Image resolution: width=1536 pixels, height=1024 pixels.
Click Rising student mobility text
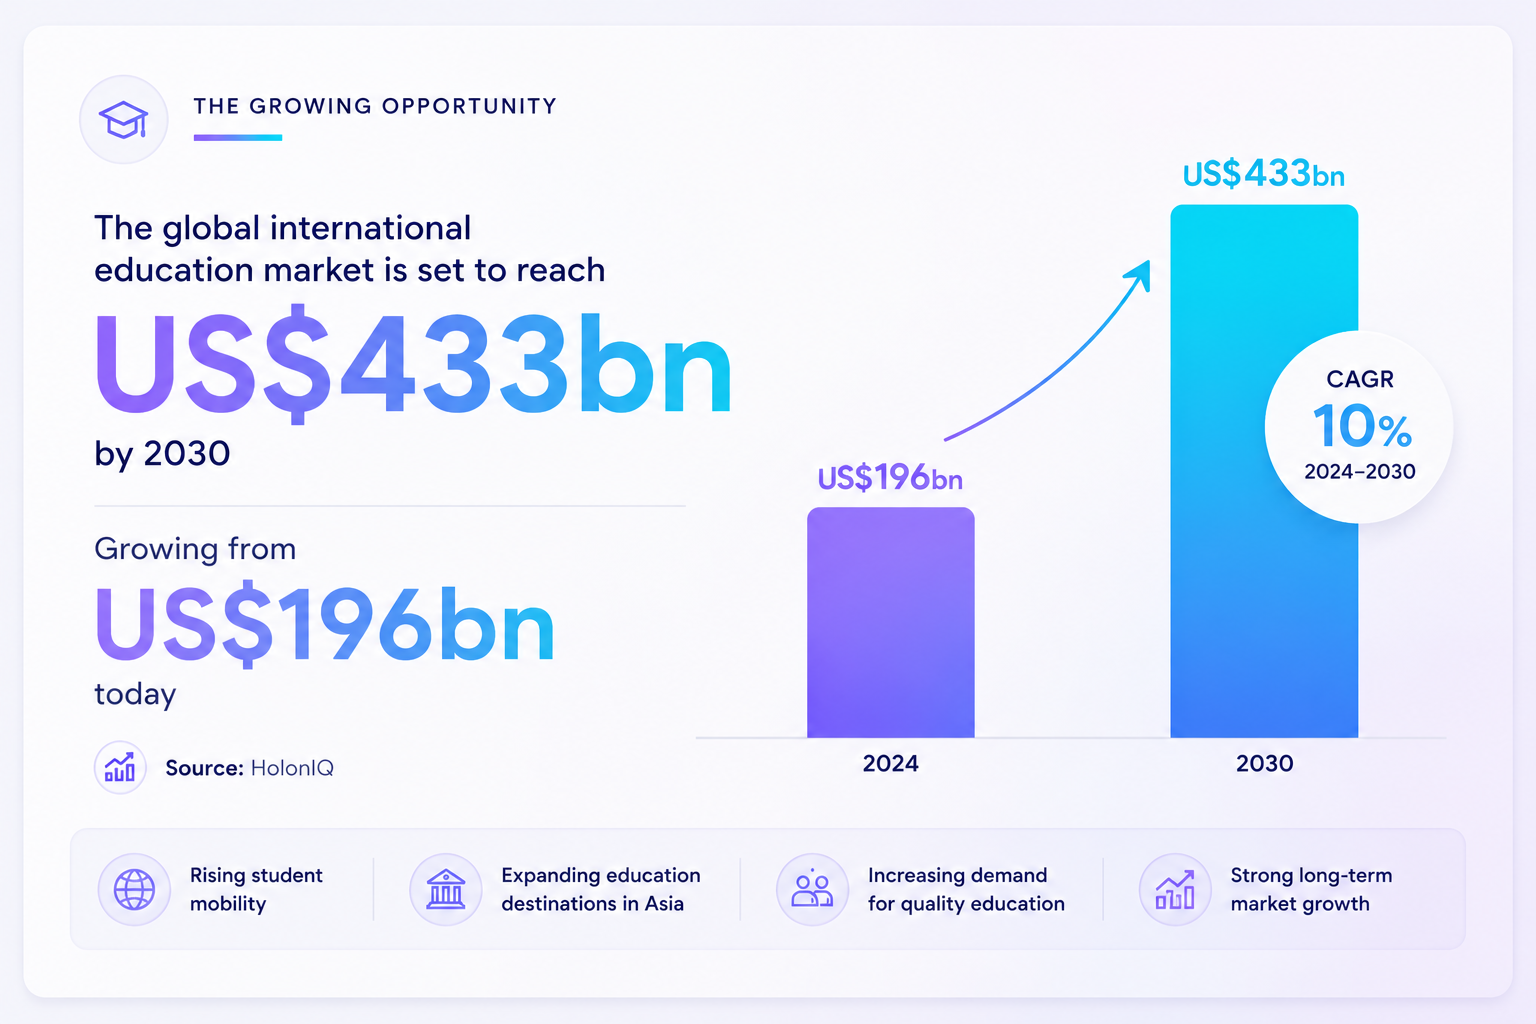pos(256,889)
